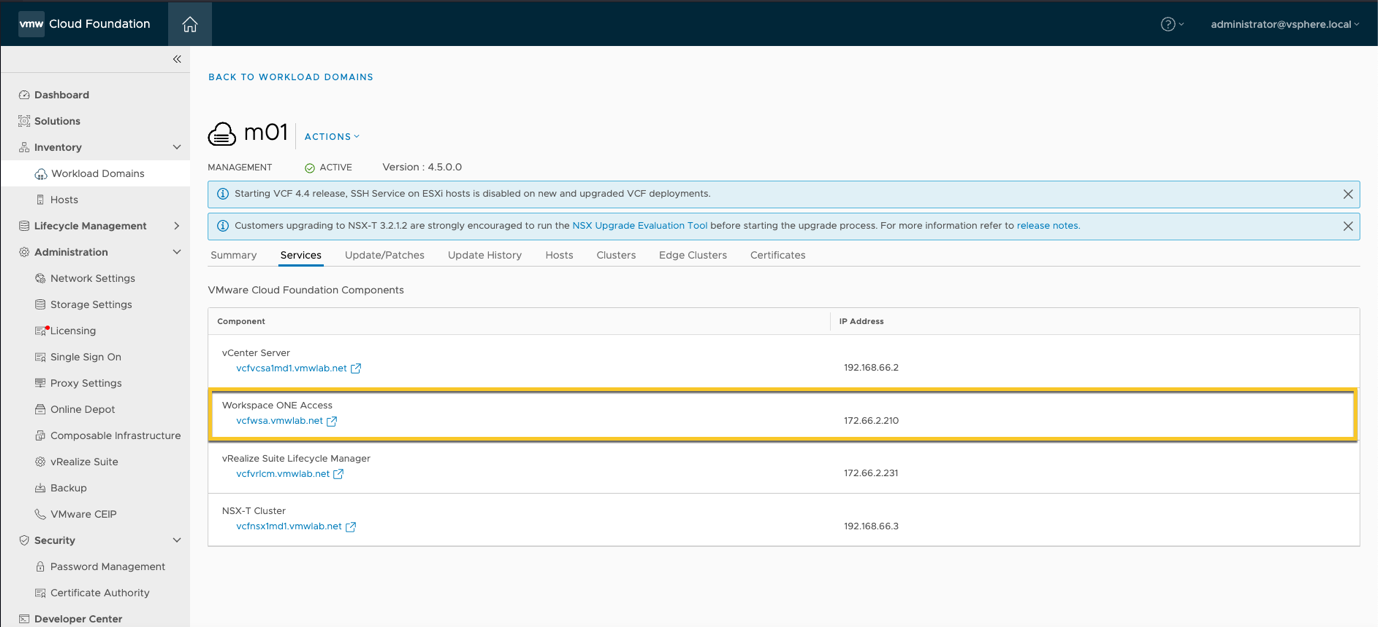
Task: Click the Certificate Authority icon
Action: 40,593
